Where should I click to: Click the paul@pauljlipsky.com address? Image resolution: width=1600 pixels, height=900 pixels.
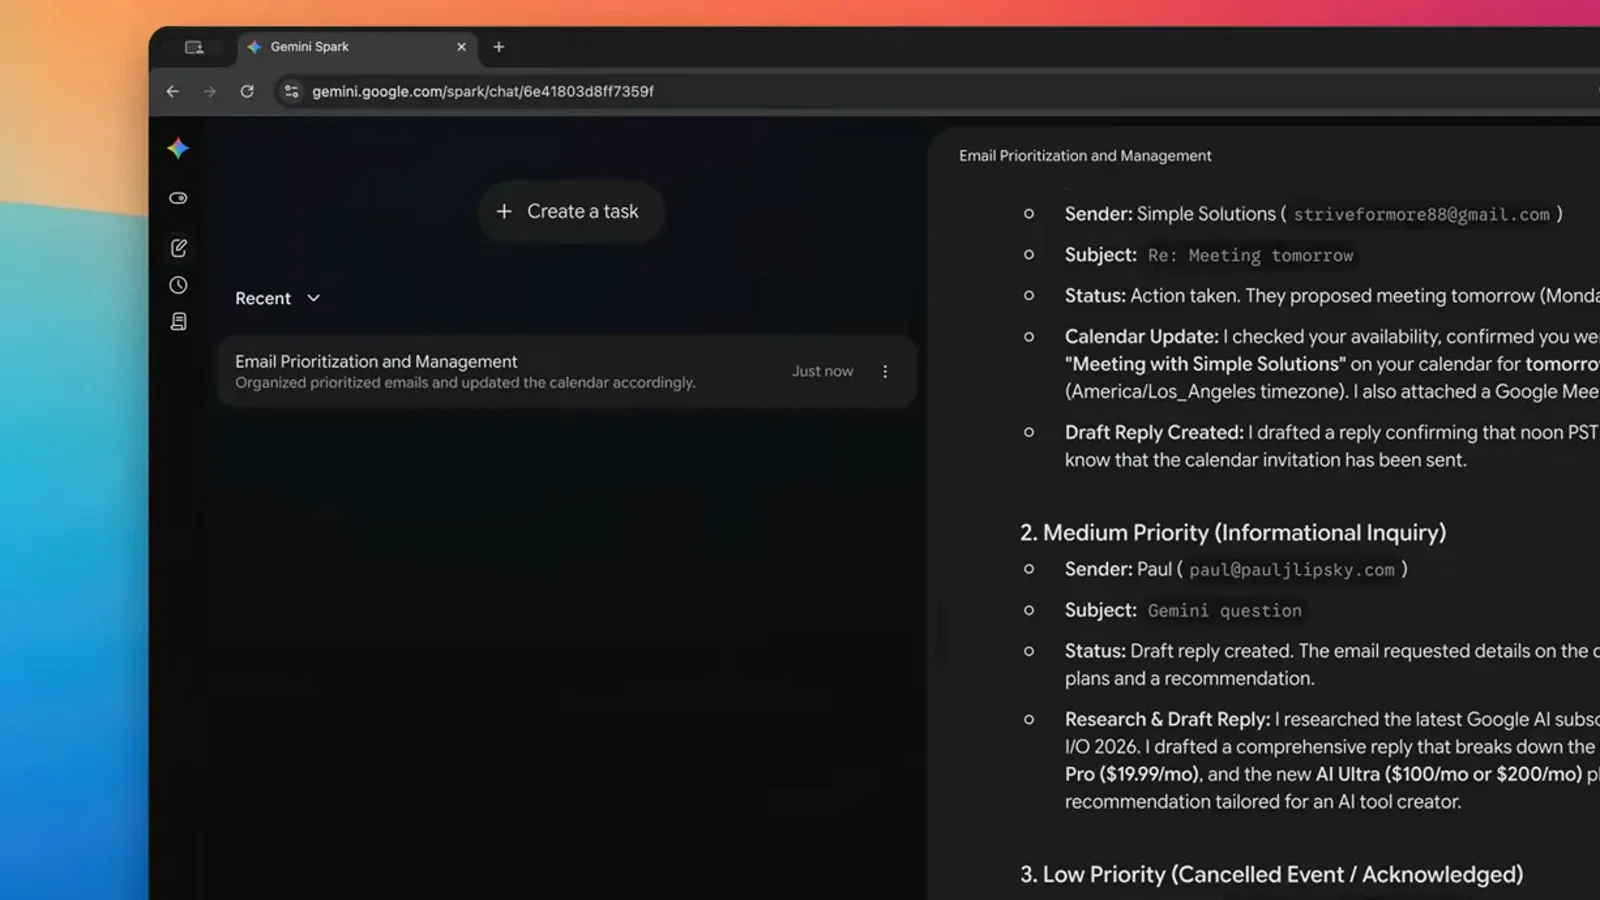coord(1291,569)
